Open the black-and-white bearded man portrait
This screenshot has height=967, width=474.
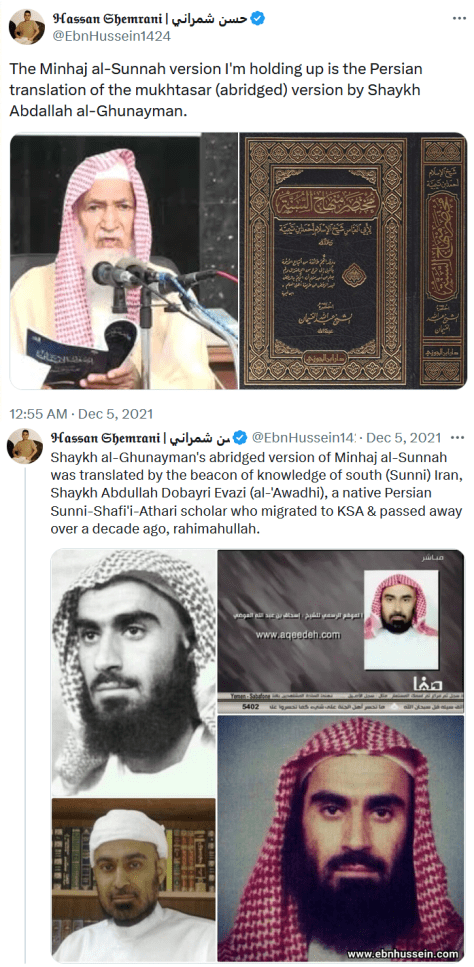(x=133, y=672)
